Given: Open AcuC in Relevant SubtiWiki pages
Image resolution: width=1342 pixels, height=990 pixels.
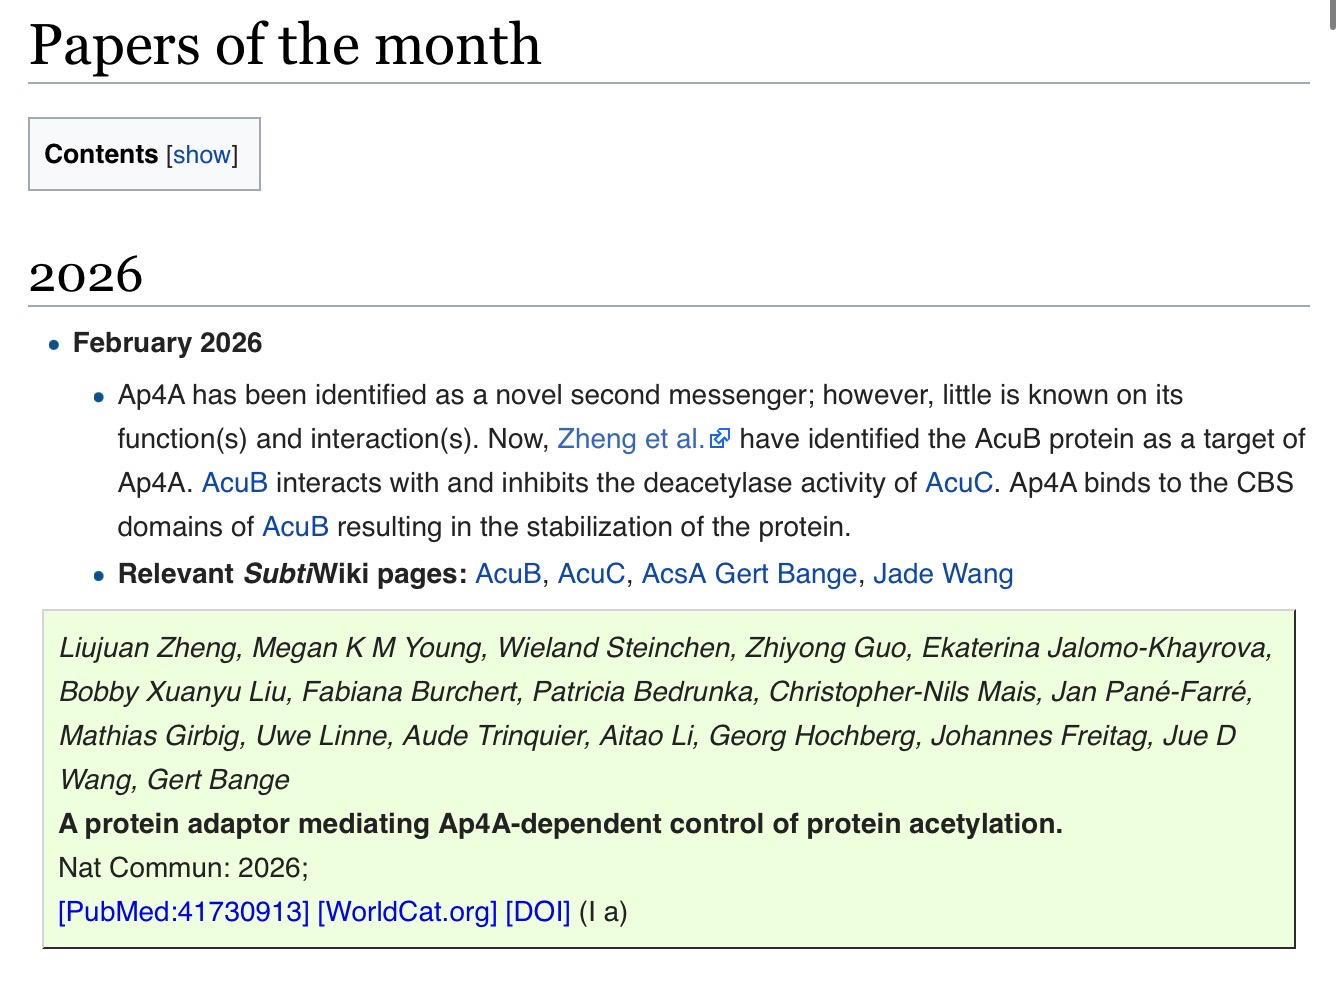Looking at the screenshot, I should click(591, 574).
